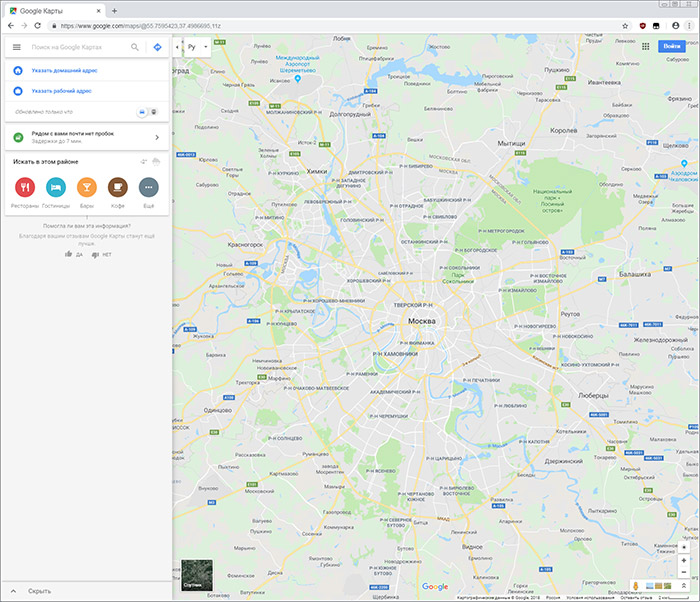The height and width of the screenshot is (602, 700).
Task: Click thumbs down НЕТ feedback
Action: click(101, 255)
